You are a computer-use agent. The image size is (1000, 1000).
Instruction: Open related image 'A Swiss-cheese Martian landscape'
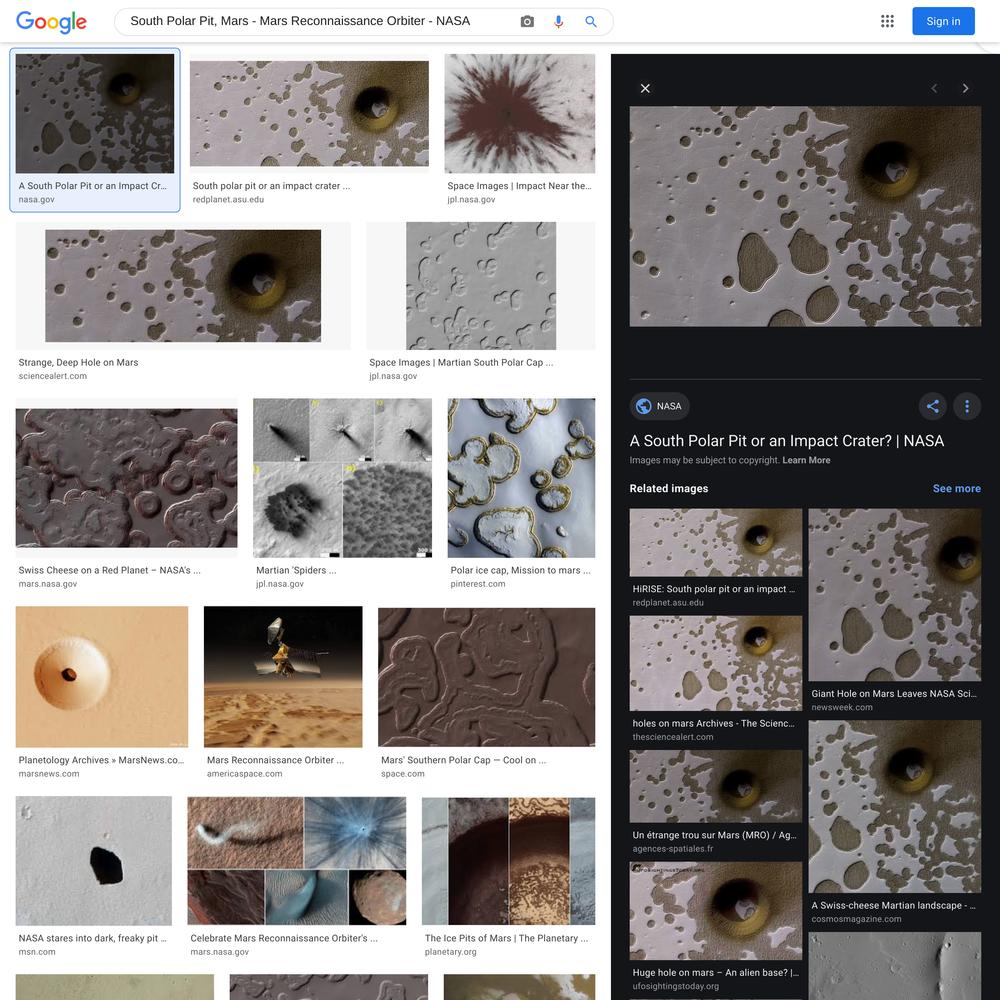tap(895, 807)
